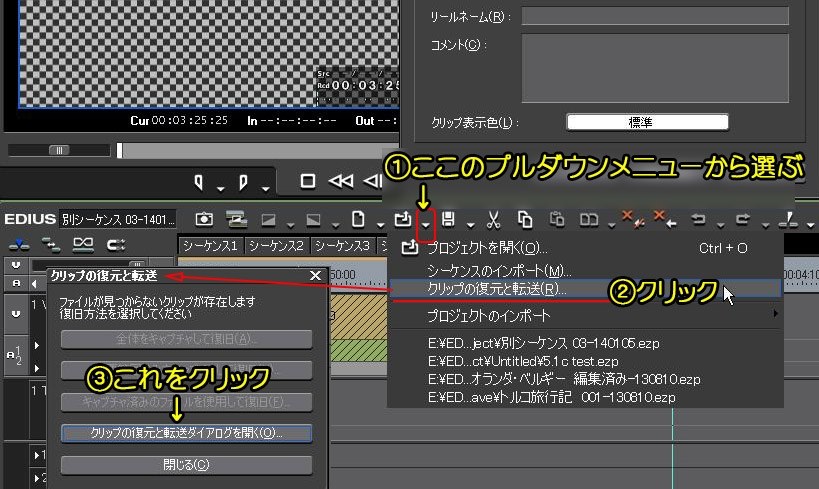Viewport: 819px width, 489px height.
Task: Click 全体をキャプチャして復旧(A)... button
Action: pos(186,339)
